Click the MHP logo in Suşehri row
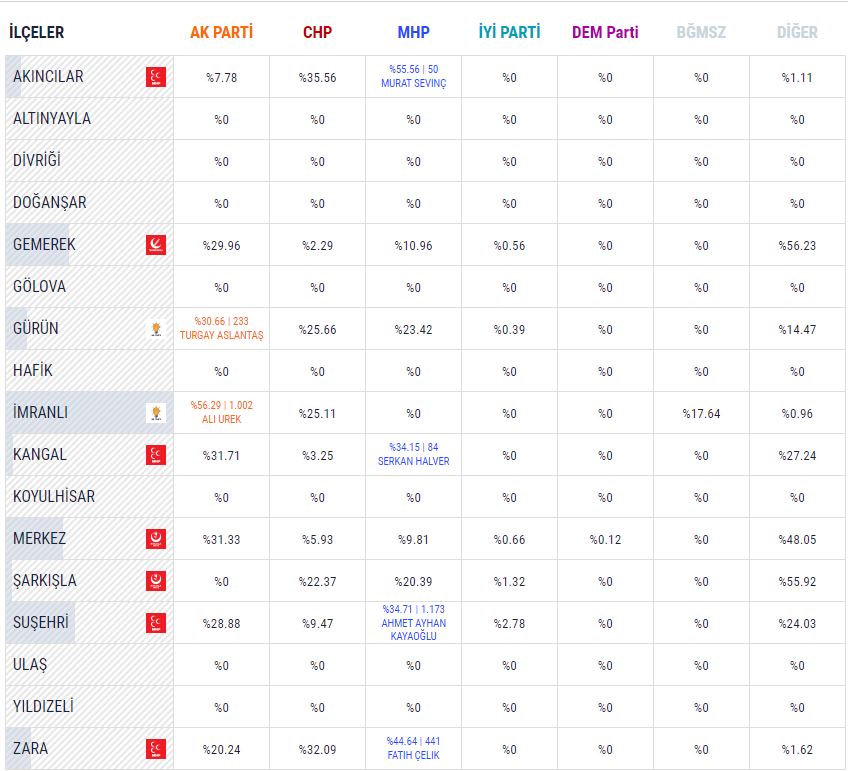848x771 pixels. 155,623
